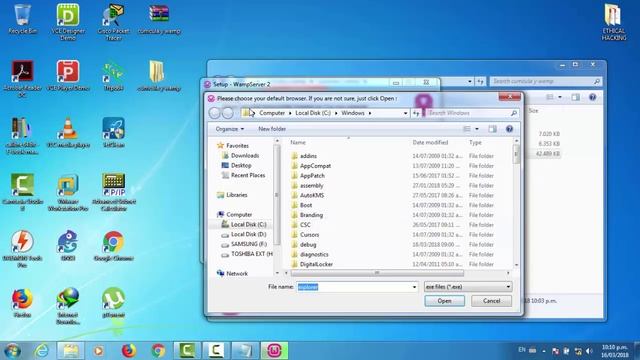Image resolution: width=640 pixels, height=360 pixels.
Task: Open VCE Player Demo desktop icon
Action: point(68,76)
